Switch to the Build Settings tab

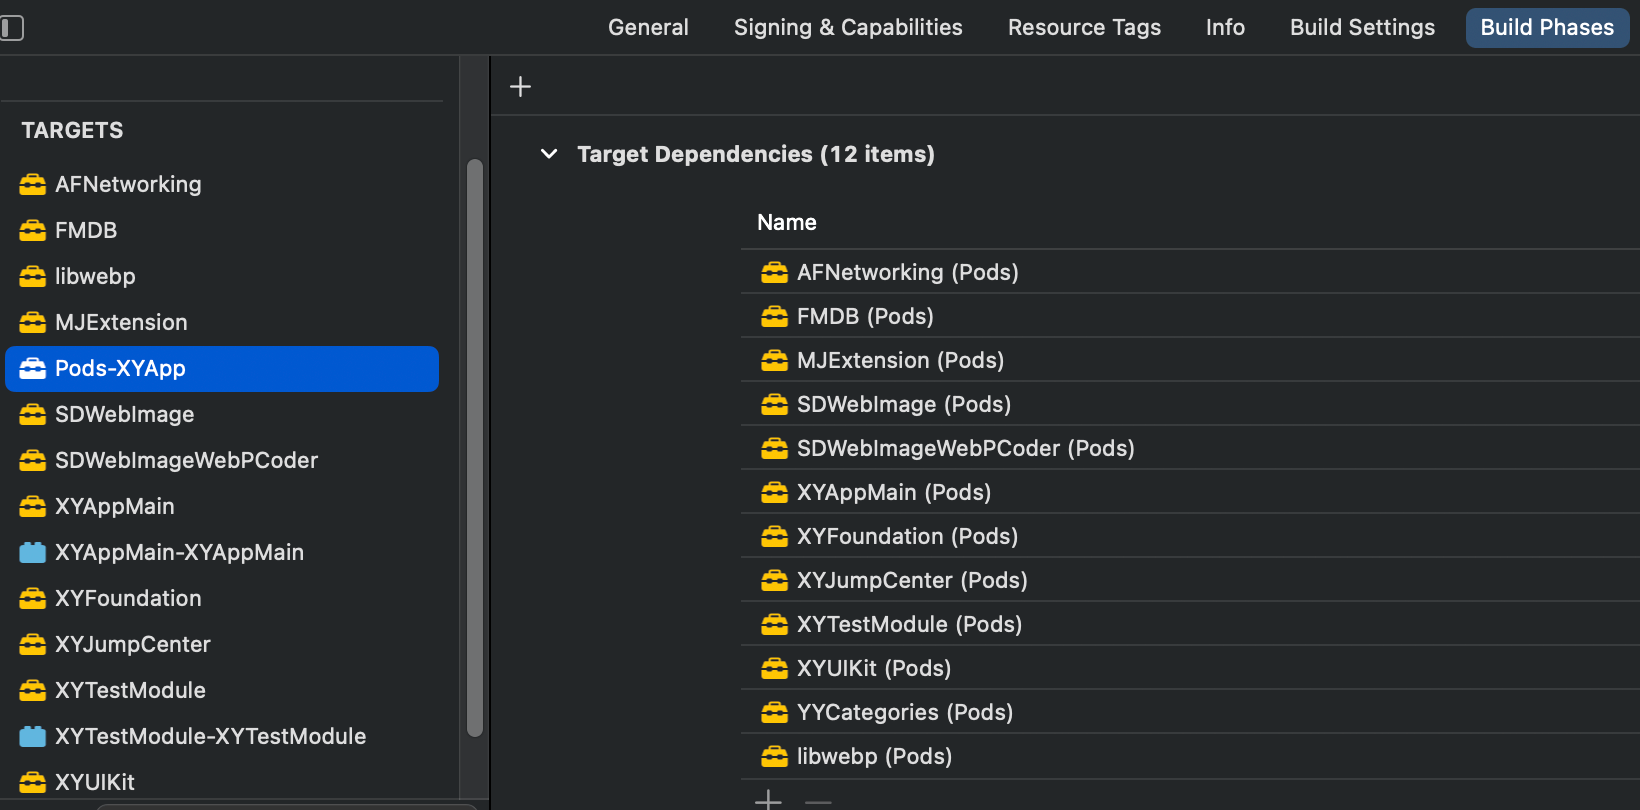click(x=1362, y=28)
